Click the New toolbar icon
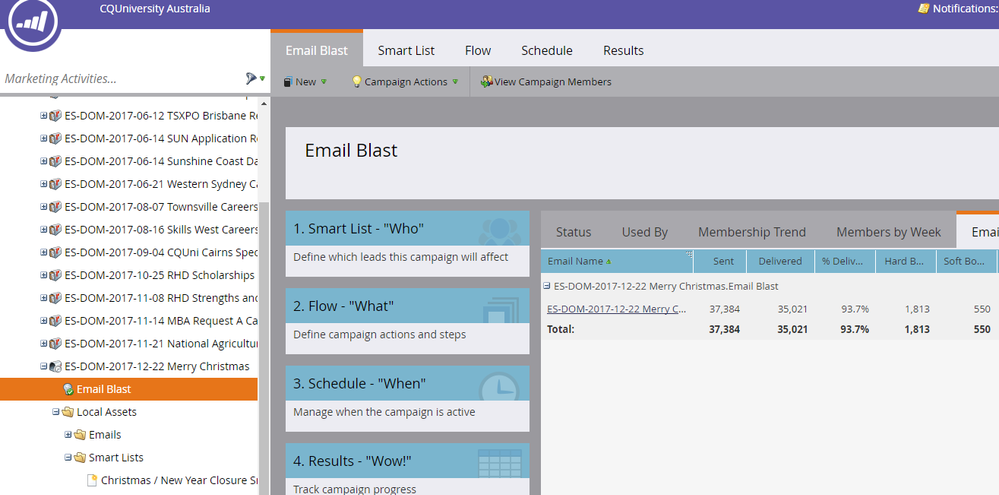 pyautogui.click(x=288, y=82)
